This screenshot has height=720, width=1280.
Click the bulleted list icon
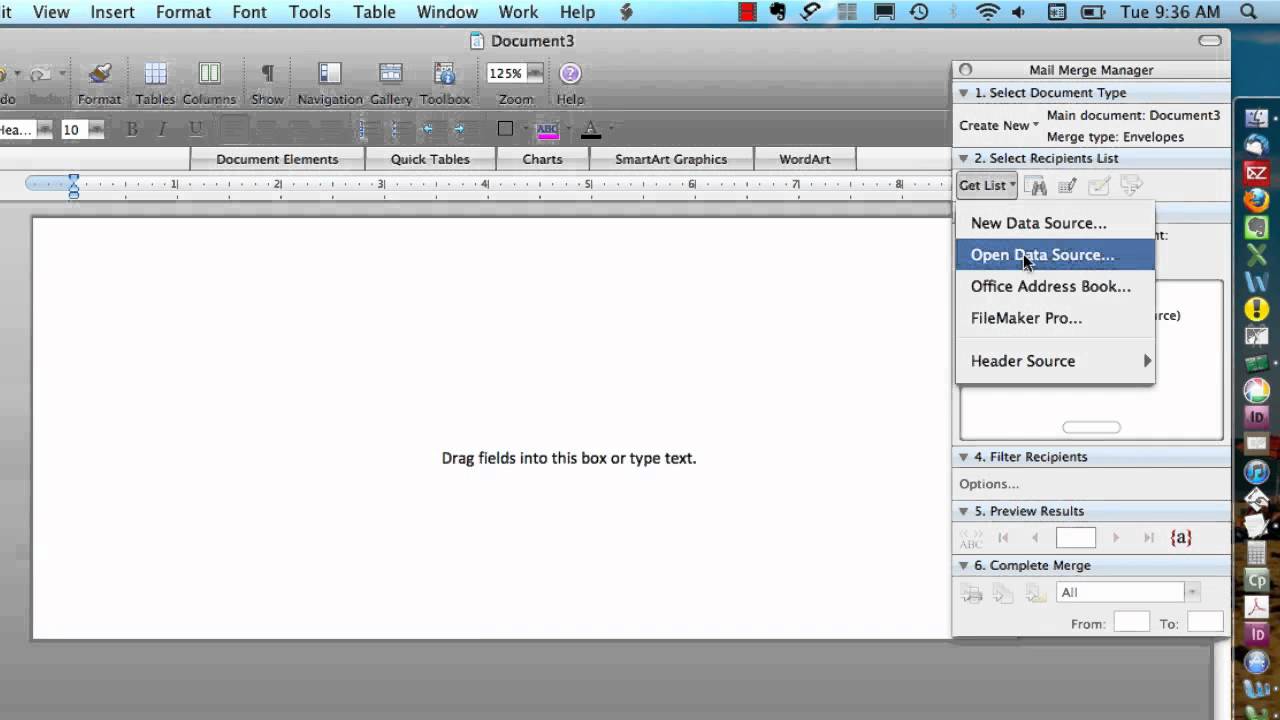395,129
